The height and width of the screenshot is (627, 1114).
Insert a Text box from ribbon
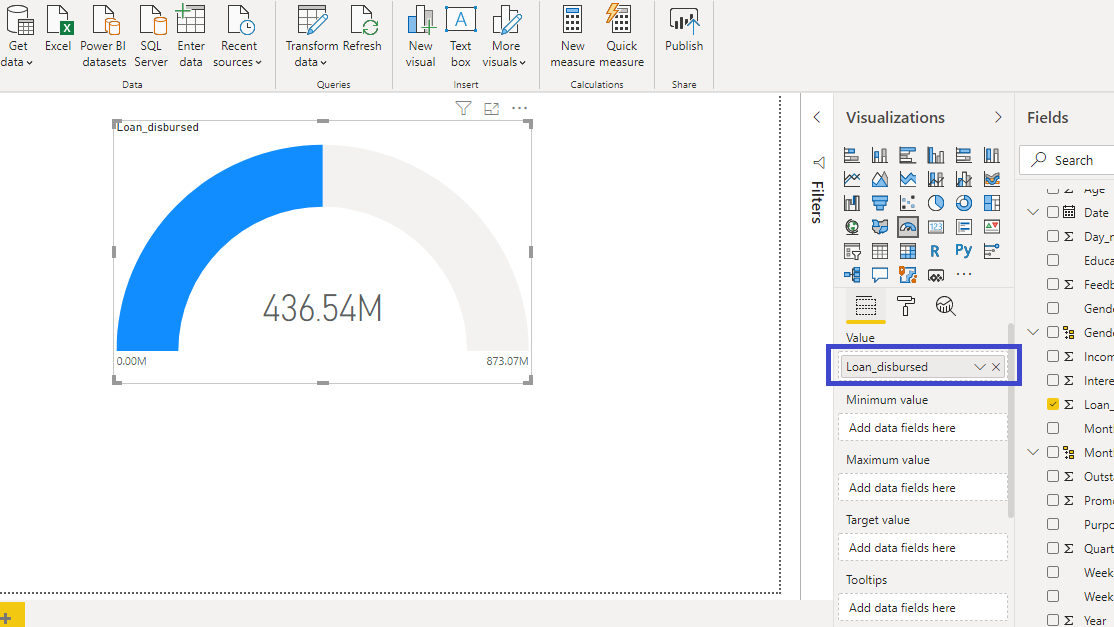coord(460,36)
